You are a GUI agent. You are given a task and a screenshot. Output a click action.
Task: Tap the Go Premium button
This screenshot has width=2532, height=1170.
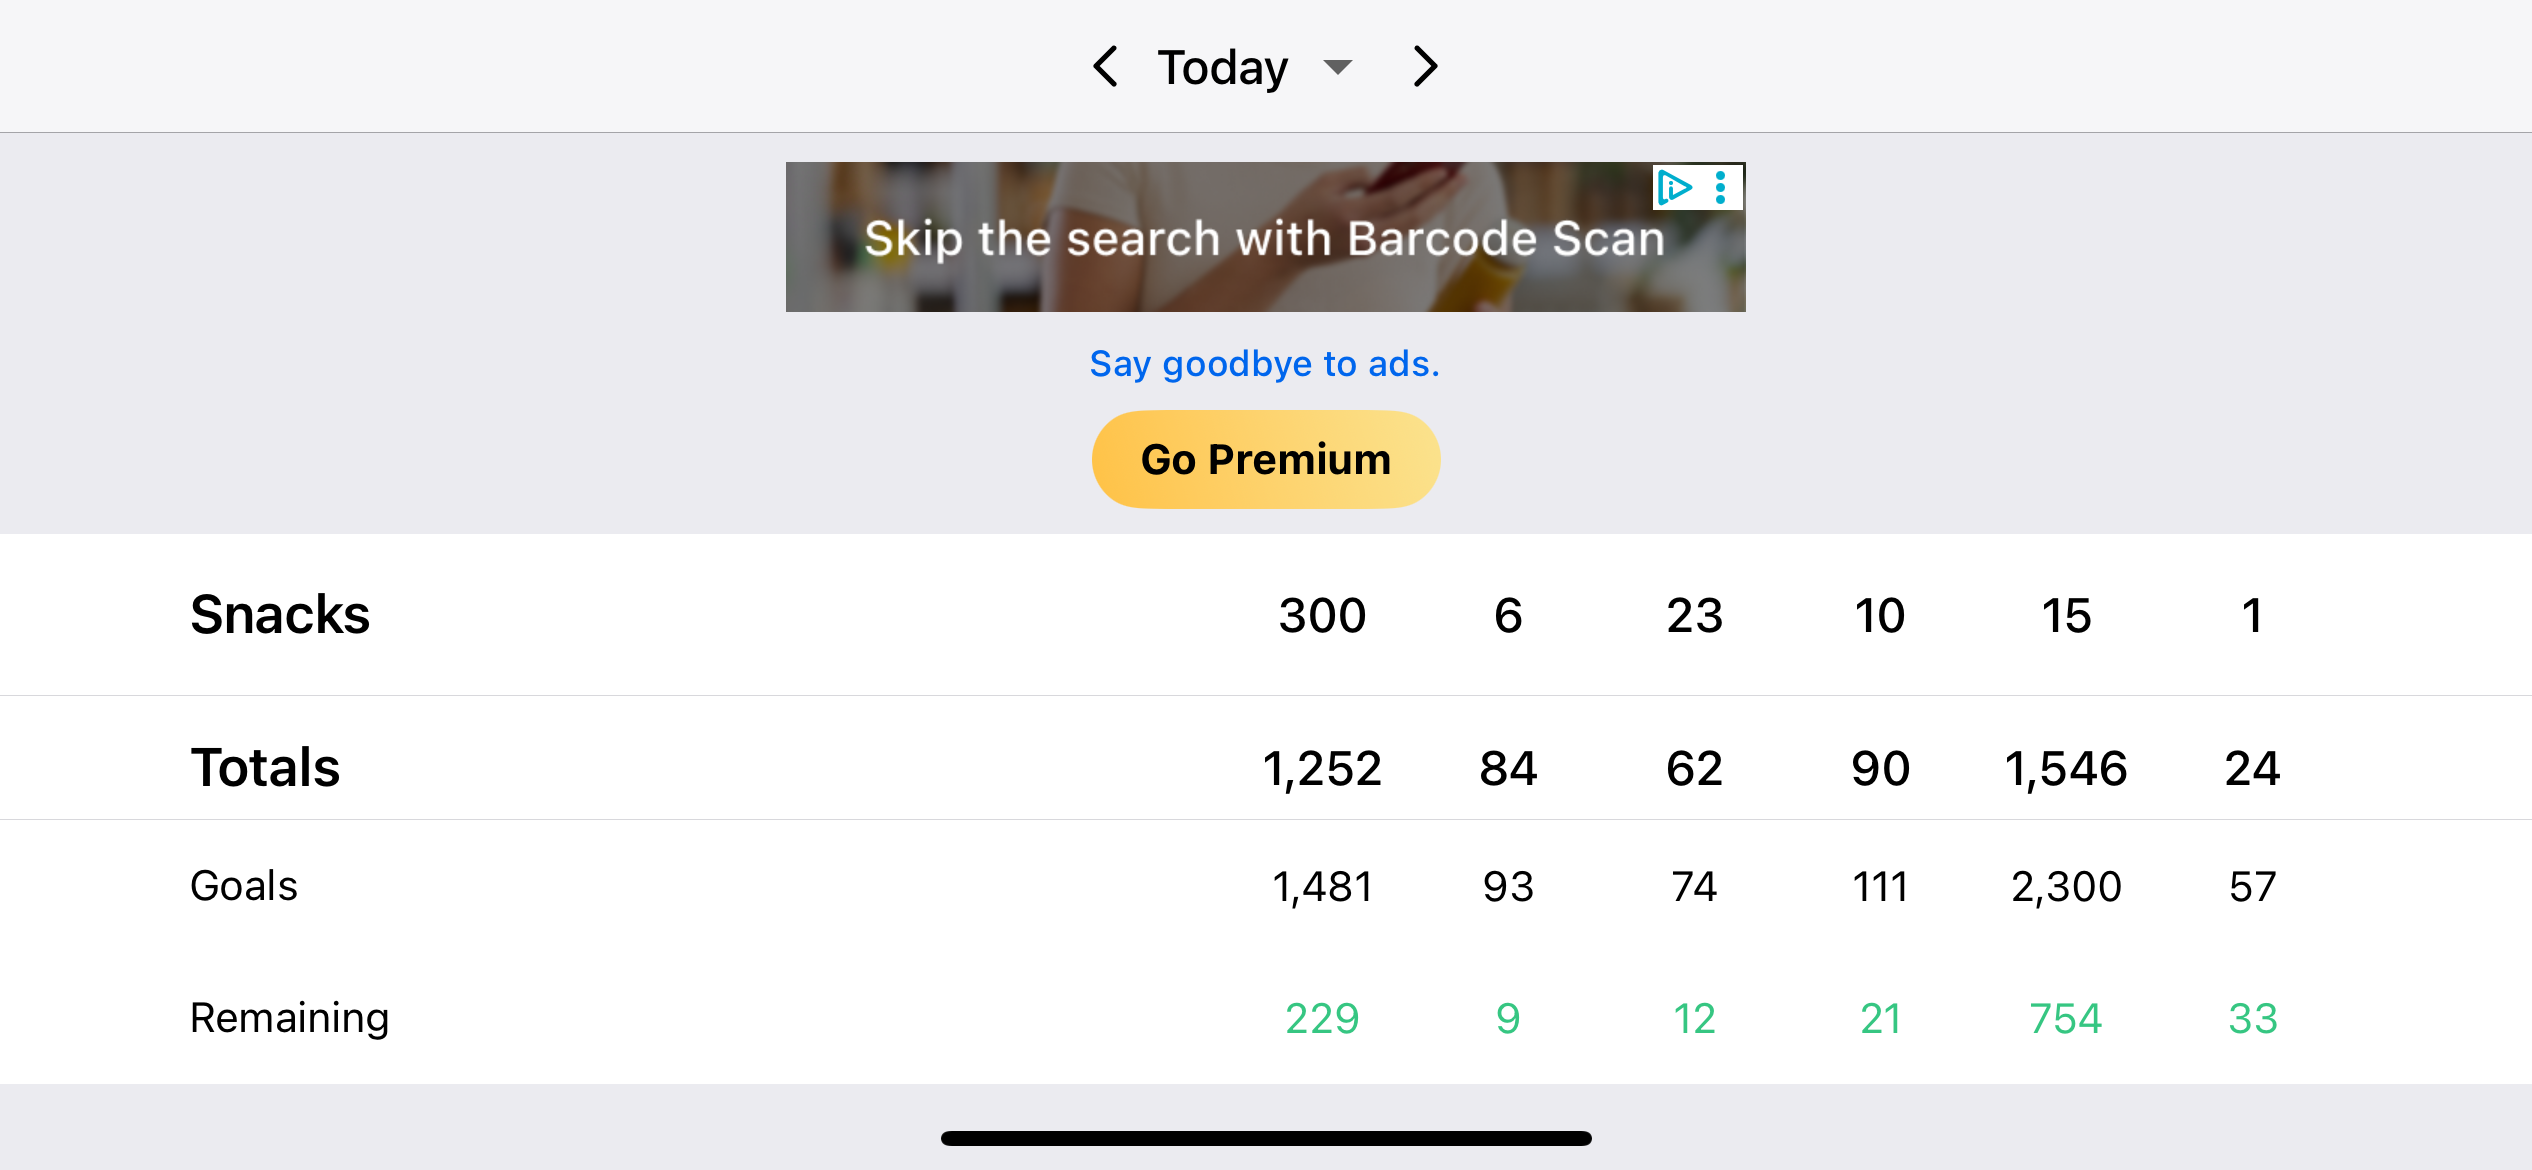1265,460
